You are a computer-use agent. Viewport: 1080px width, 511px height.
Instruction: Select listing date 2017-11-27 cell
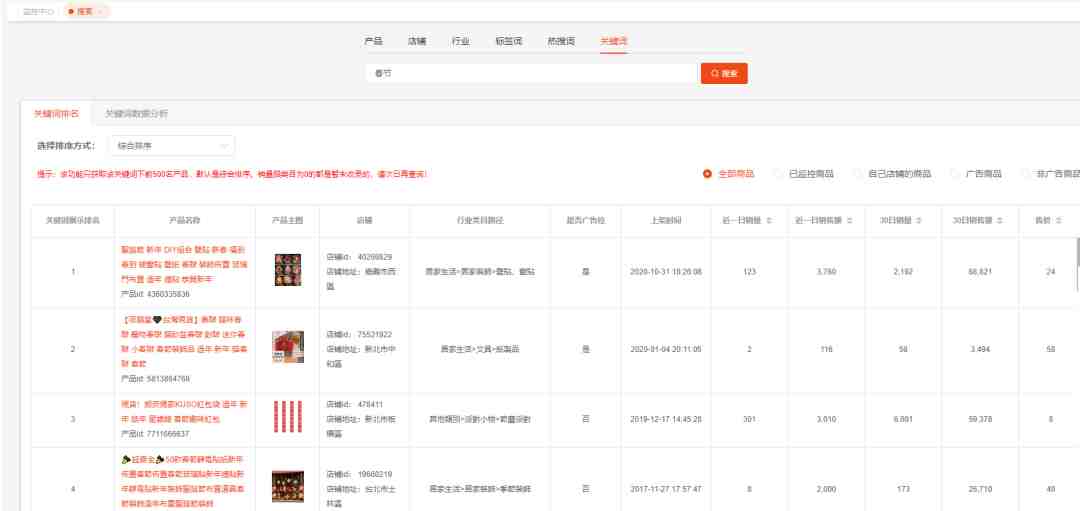tap(665, 489)
